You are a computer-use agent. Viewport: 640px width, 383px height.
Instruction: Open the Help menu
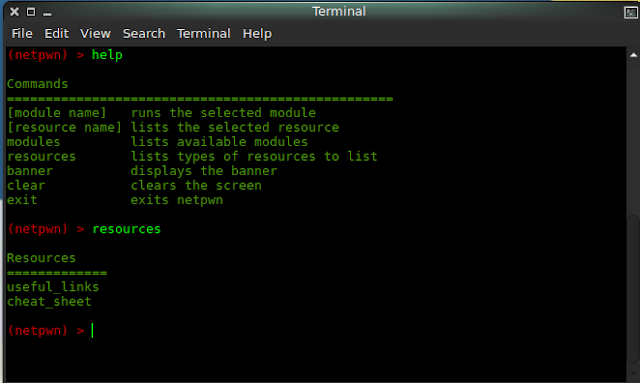tap(257, 33)
